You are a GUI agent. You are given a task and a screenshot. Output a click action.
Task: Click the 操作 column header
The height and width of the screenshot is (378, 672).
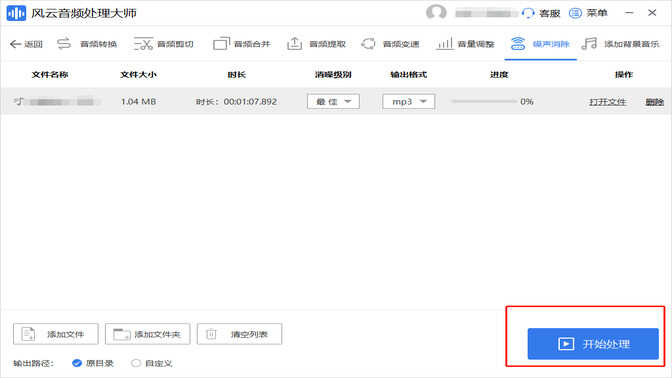click(x=624, y=75)
